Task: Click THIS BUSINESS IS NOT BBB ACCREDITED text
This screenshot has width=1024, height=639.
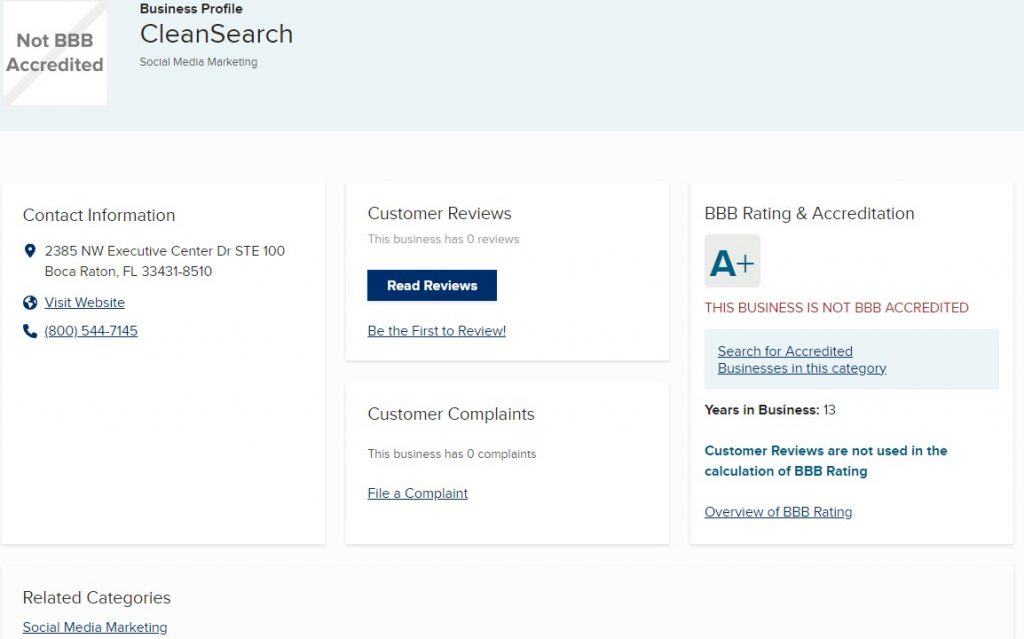Action: pos(837,308)
